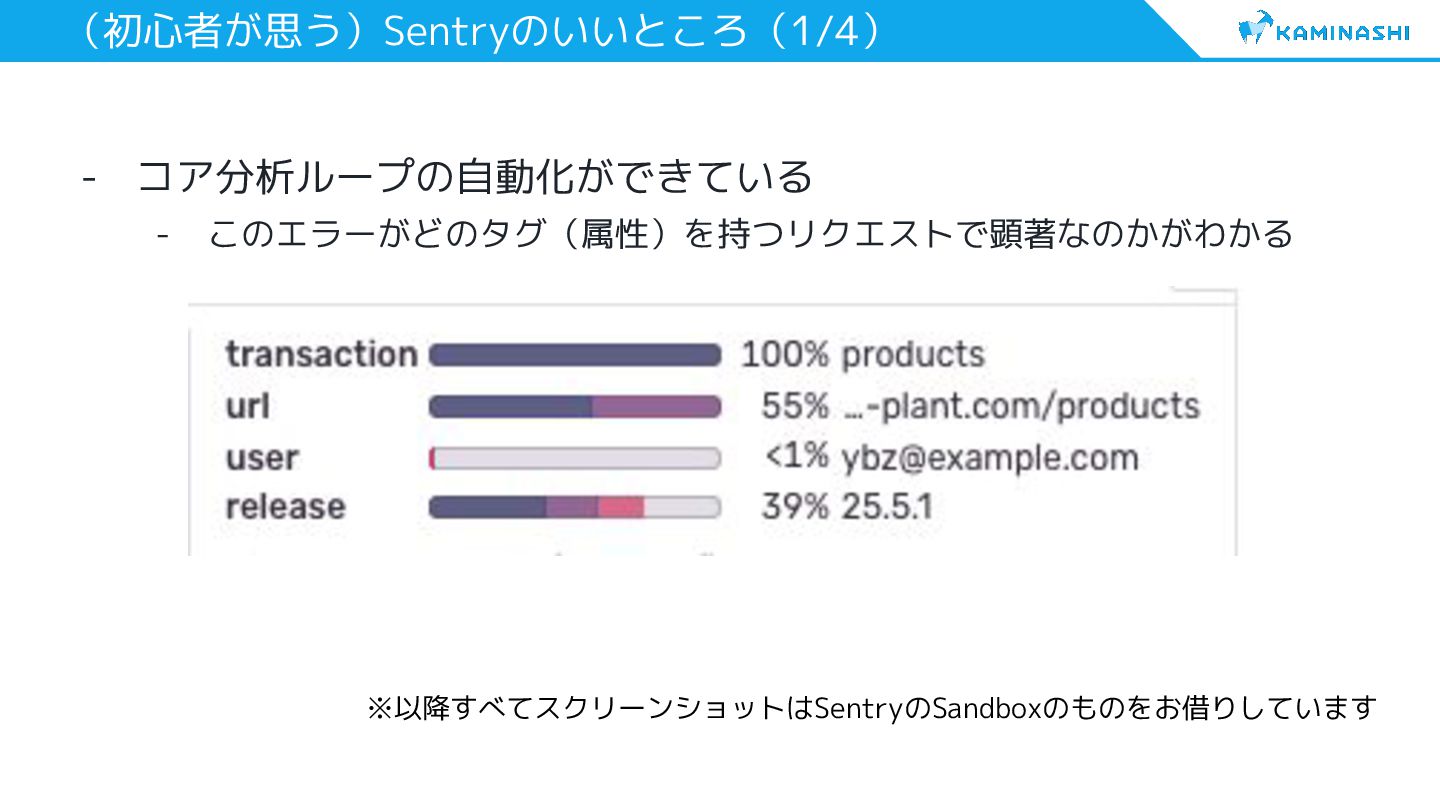
Task: Select the transaction tag label
Action: point(321,354)
